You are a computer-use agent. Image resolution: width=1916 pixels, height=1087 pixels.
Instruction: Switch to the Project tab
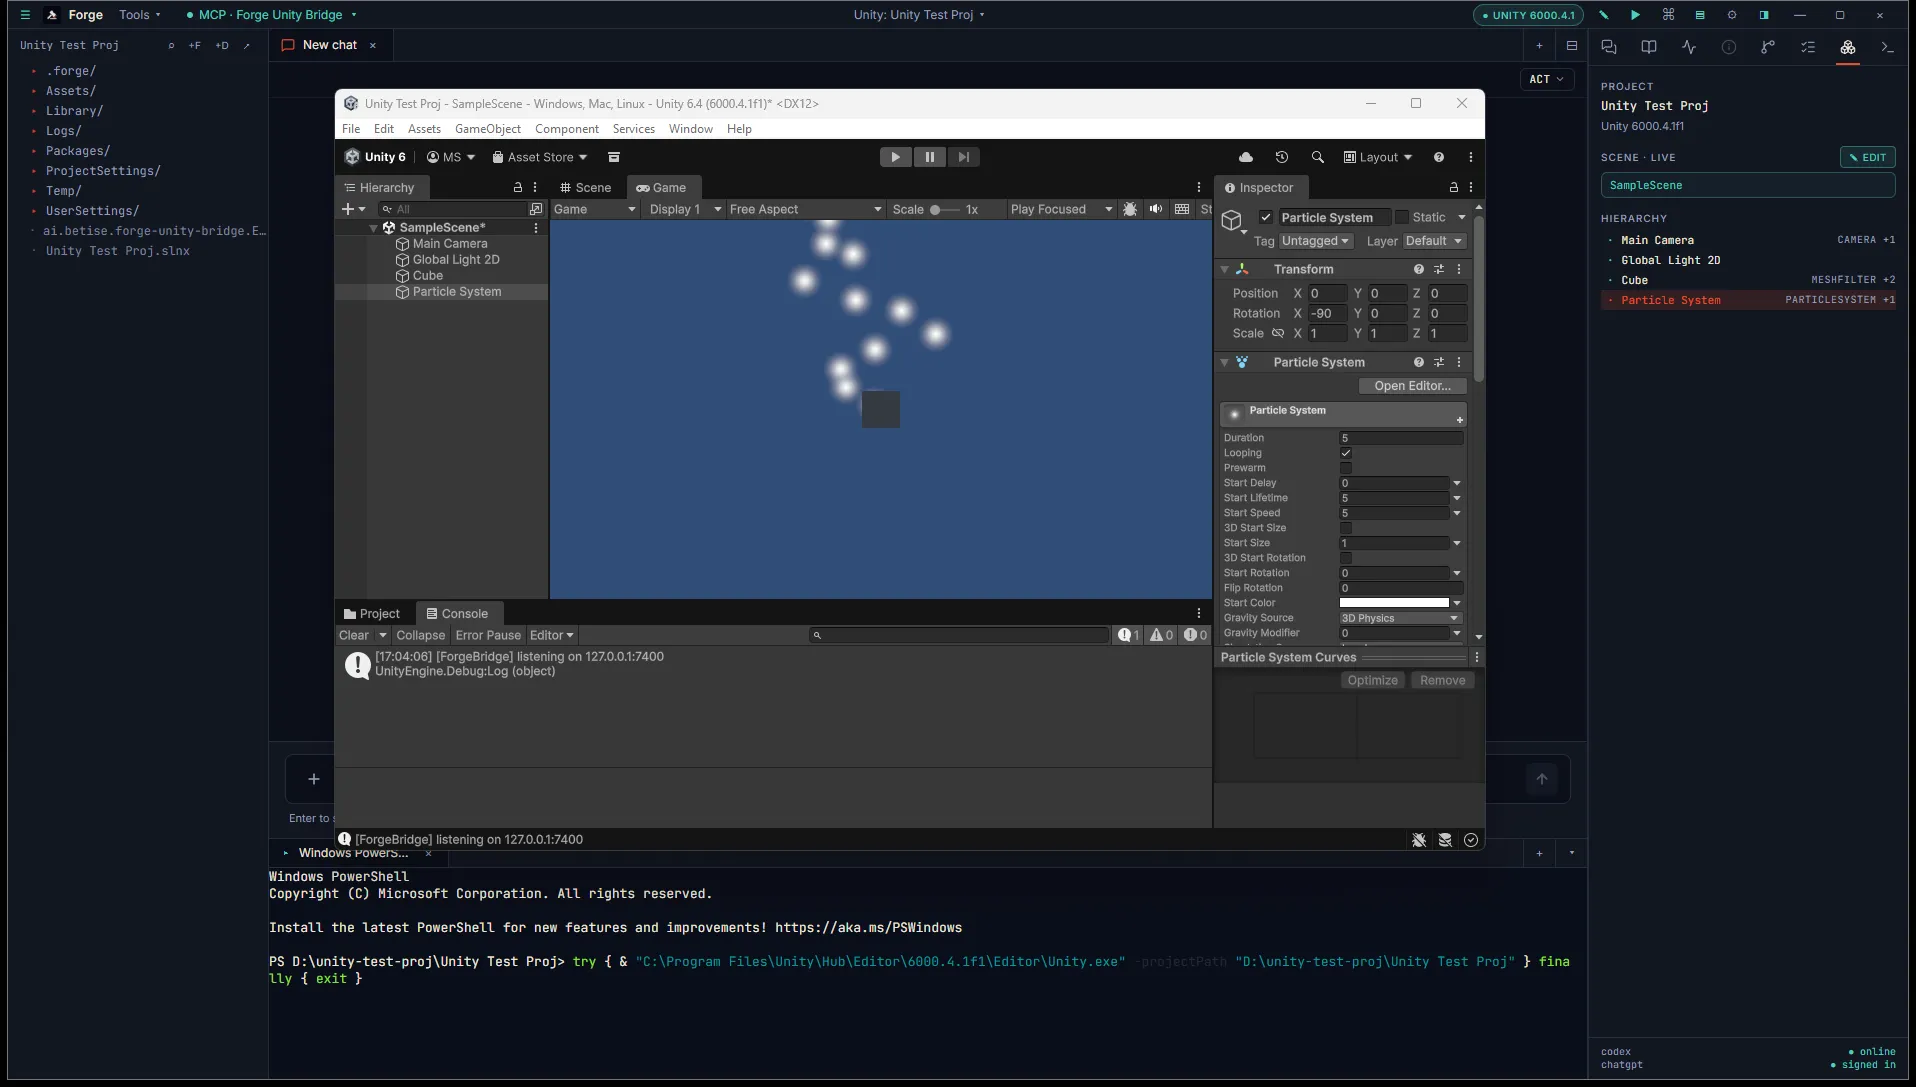click(372, 614)
